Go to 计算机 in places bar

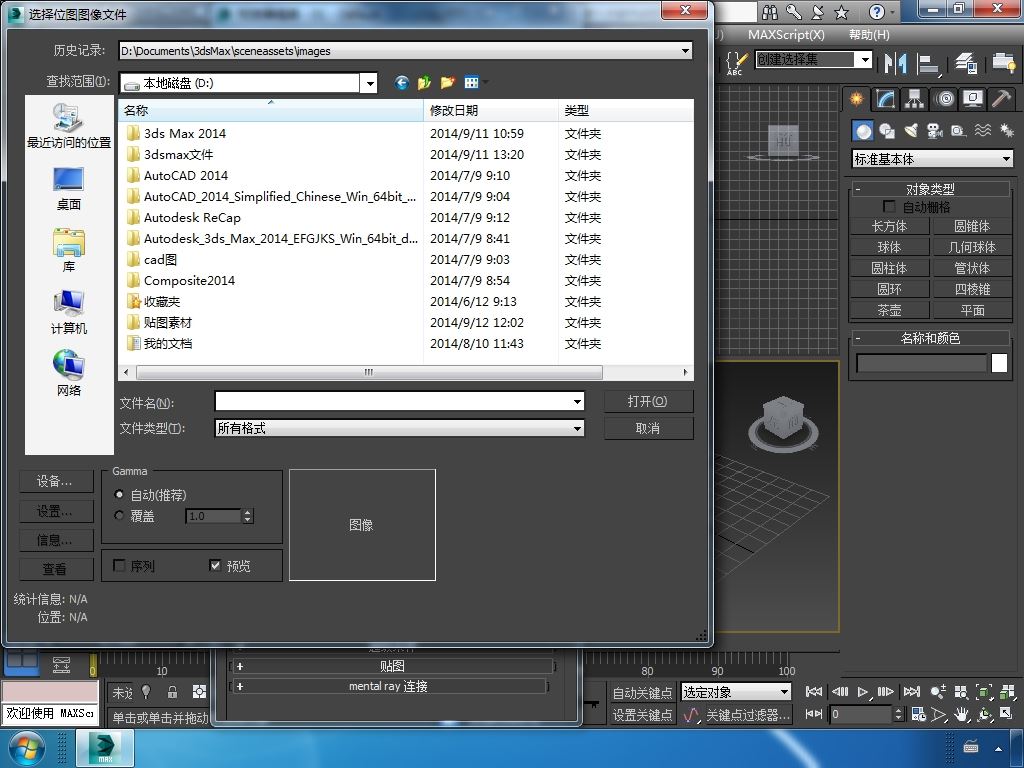click(69, 312)
